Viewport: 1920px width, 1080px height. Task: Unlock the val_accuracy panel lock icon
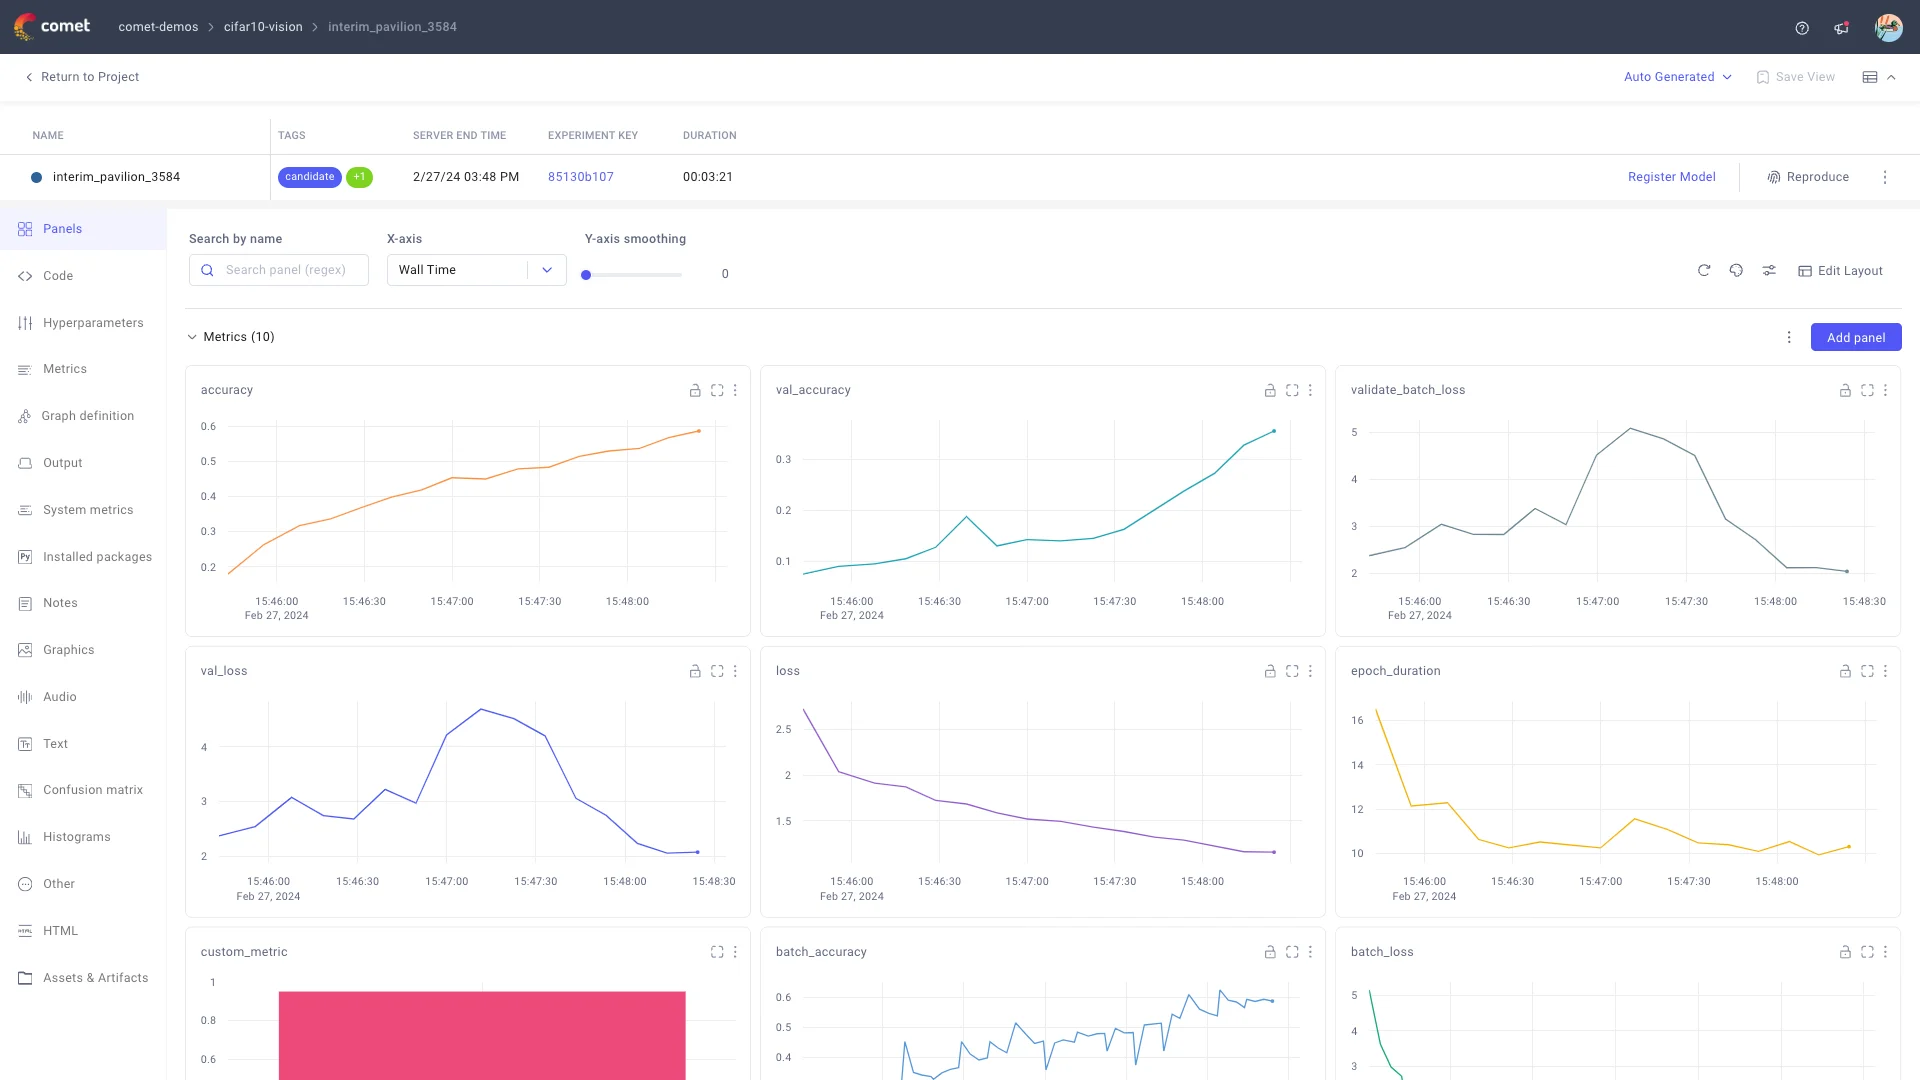click(x=1270, y=391)
